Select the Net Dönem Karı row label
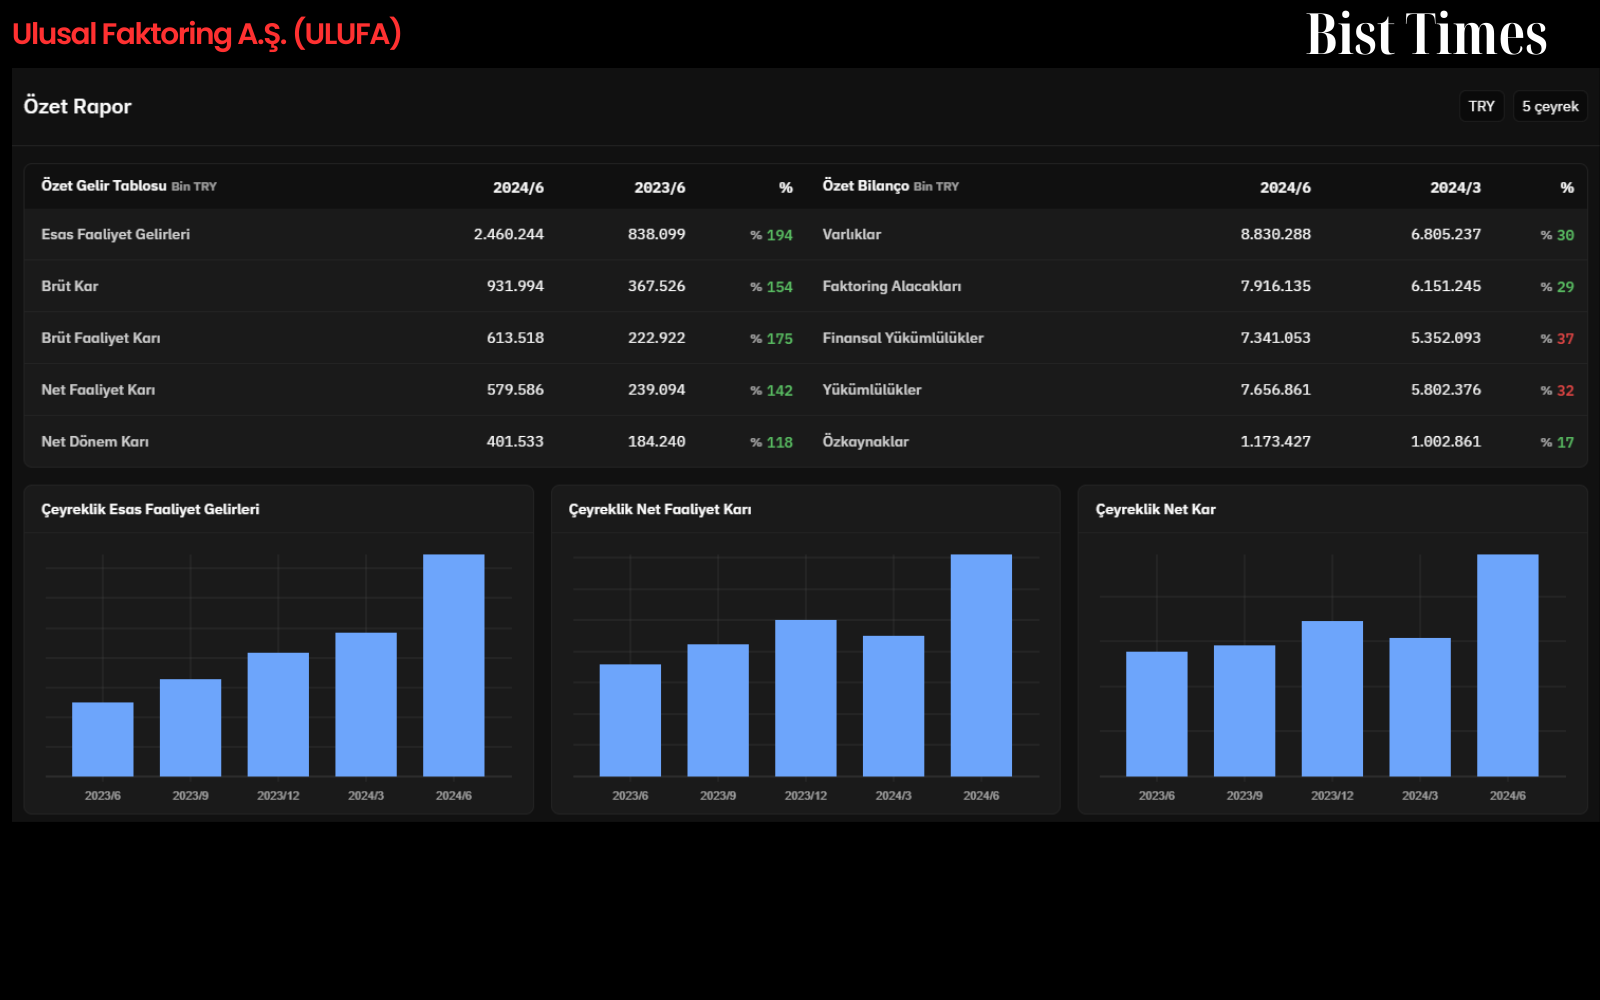The width and height of the screenshot is (1600, 1000). tap(95, 441)
